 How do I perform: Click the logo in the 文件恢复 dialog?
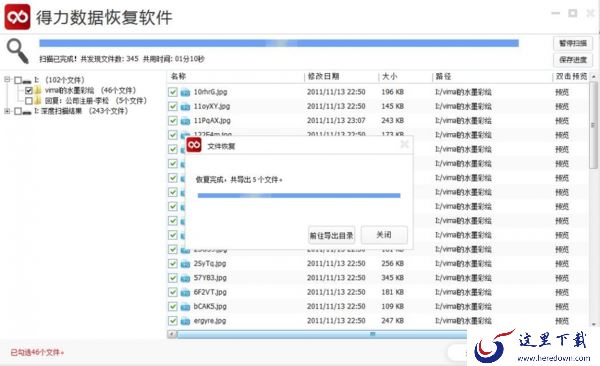[194, 145]
